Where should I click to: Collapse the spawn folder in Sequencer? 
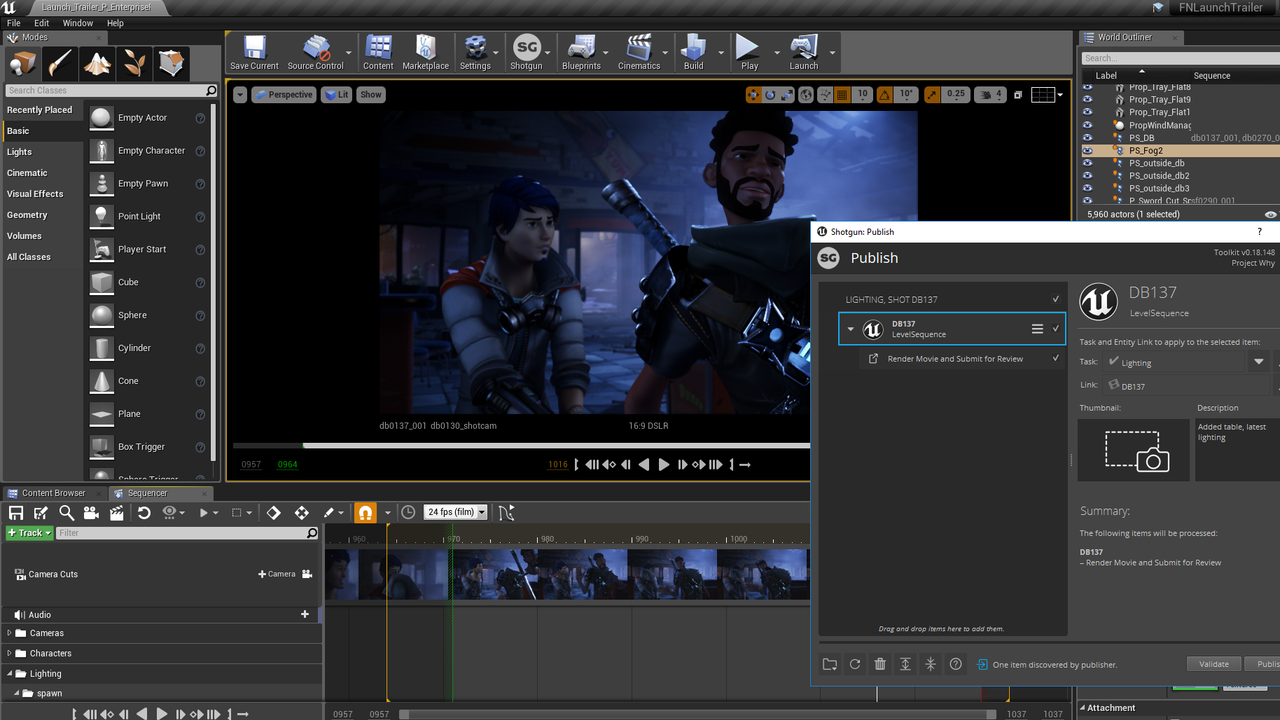tap(16, 693)
